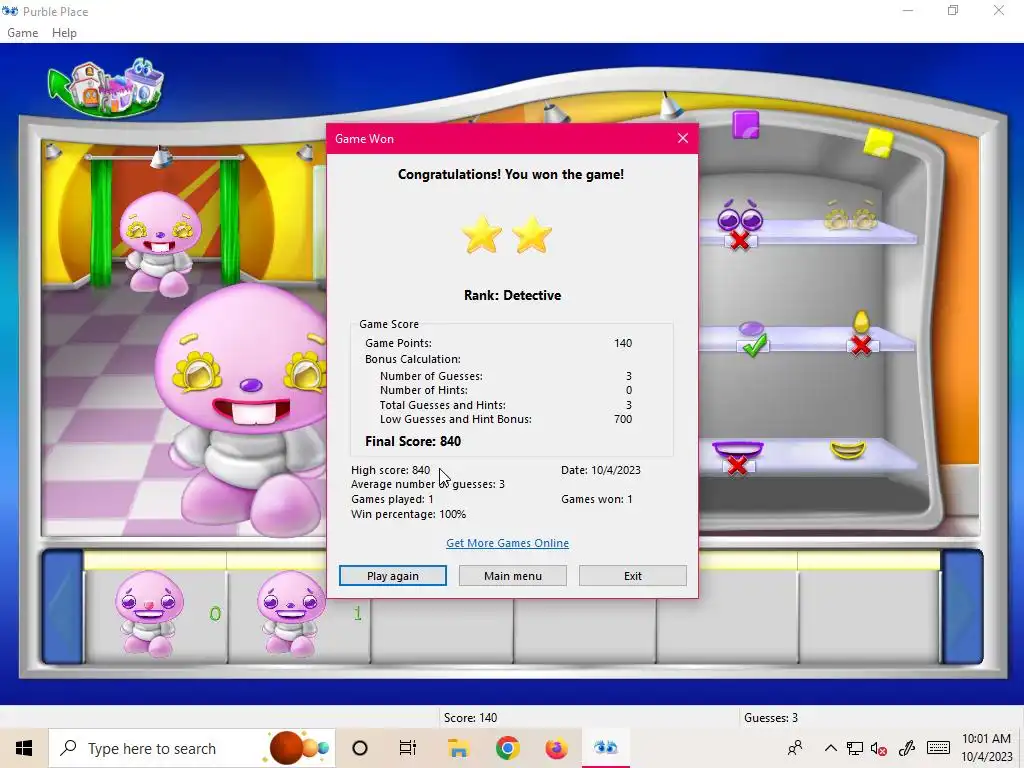
Task: Click the Guesses: 3 status bar entry
Action: click(771, 717)
